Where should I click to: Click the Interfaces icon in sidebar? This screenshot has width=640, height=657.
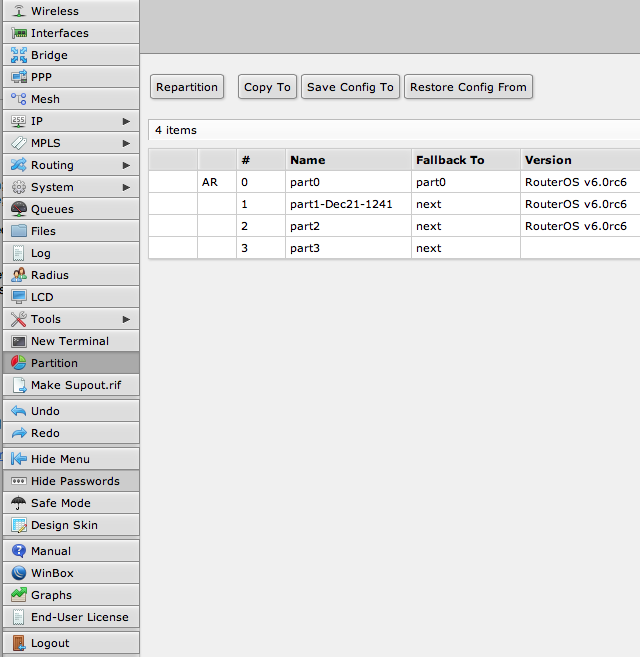pyautogui.click(x=19, y=33)
